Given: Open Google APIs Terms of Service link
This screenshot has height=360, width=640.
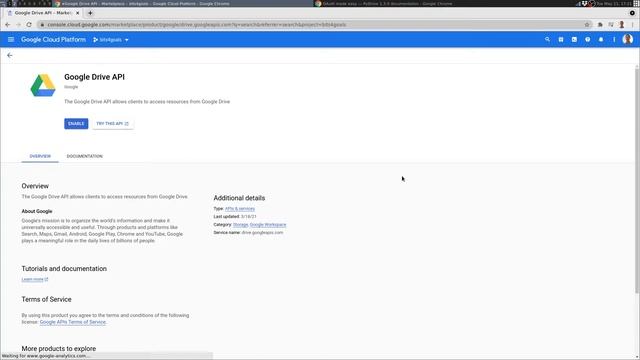Looking at the screenshot, I should [73, 322].
